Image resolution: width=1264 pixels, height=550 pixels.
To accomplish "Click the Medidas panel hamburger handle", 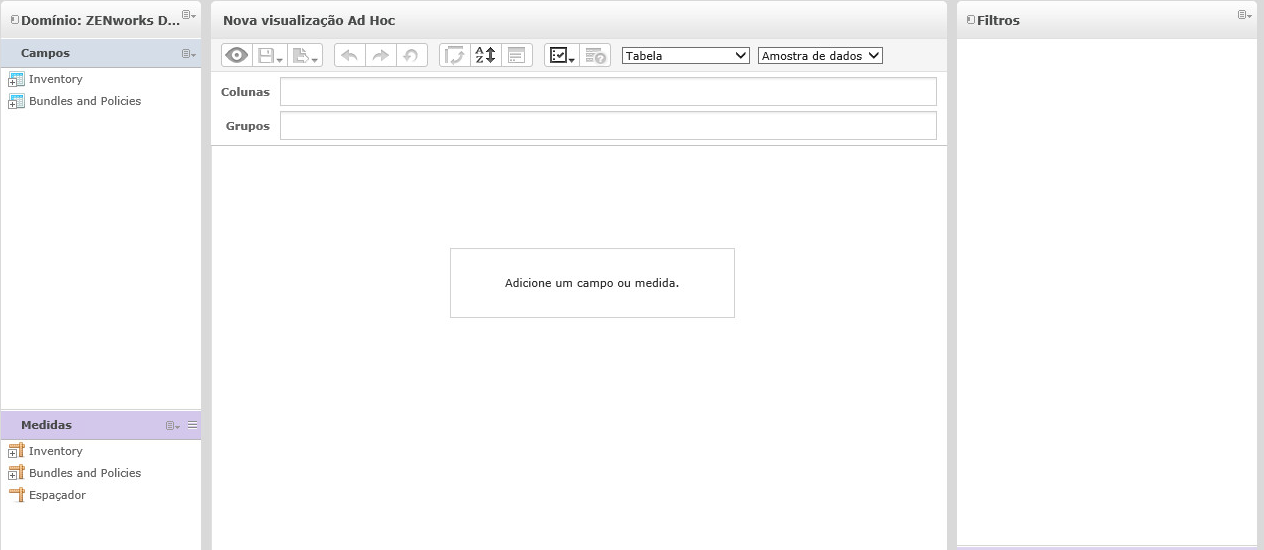I will click(193, 425).
